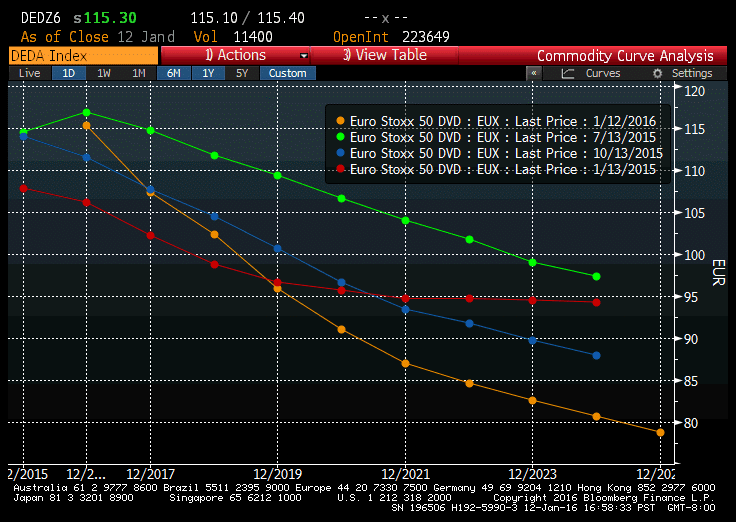Click the 12/2021 x-axis label
Screen dimensions: 736x522
[406, 474]
